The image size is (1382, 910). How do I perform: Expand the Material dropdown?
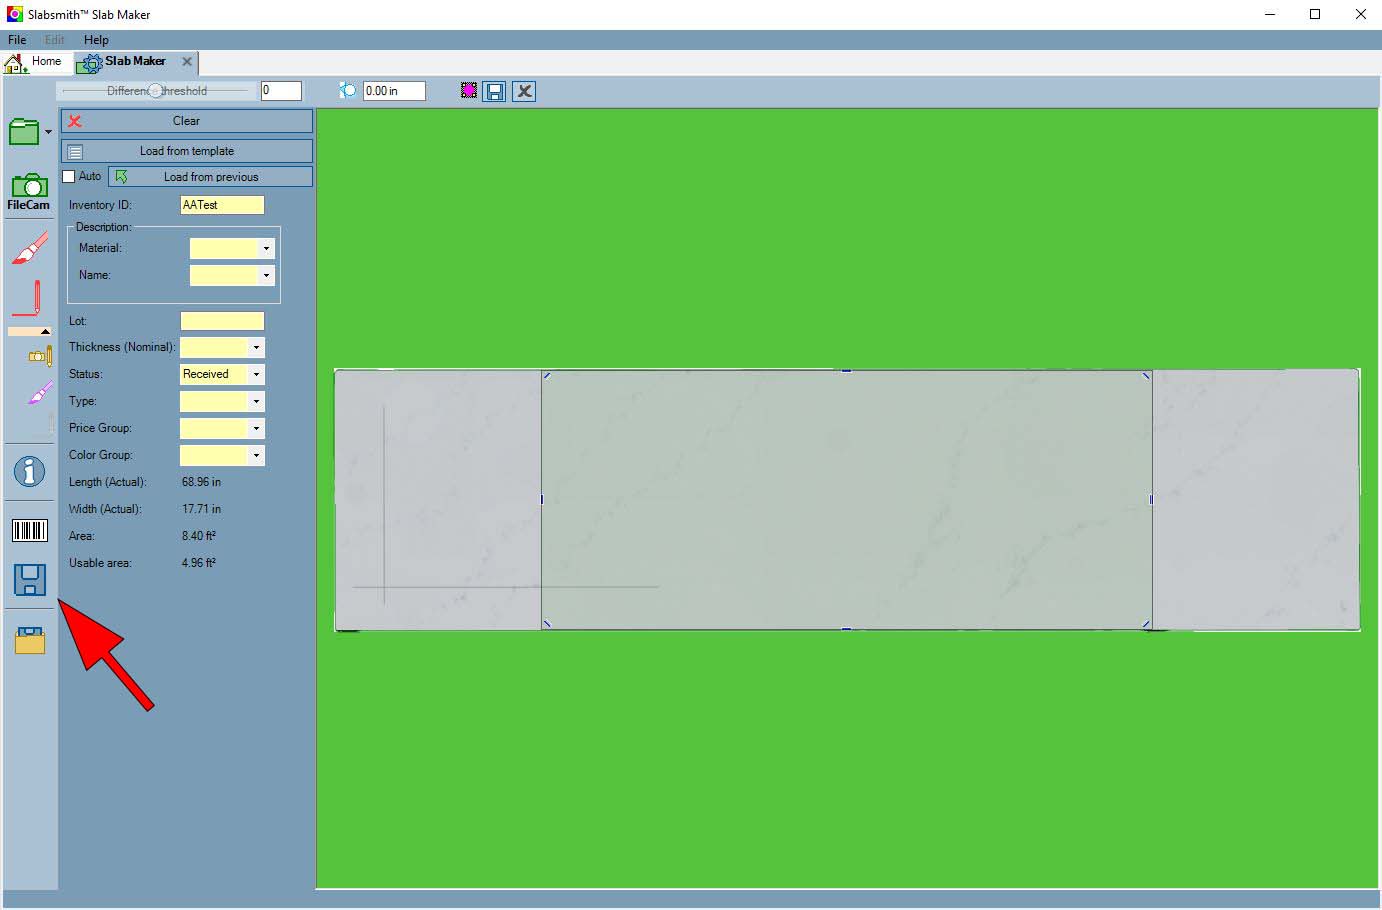[266, 248]
